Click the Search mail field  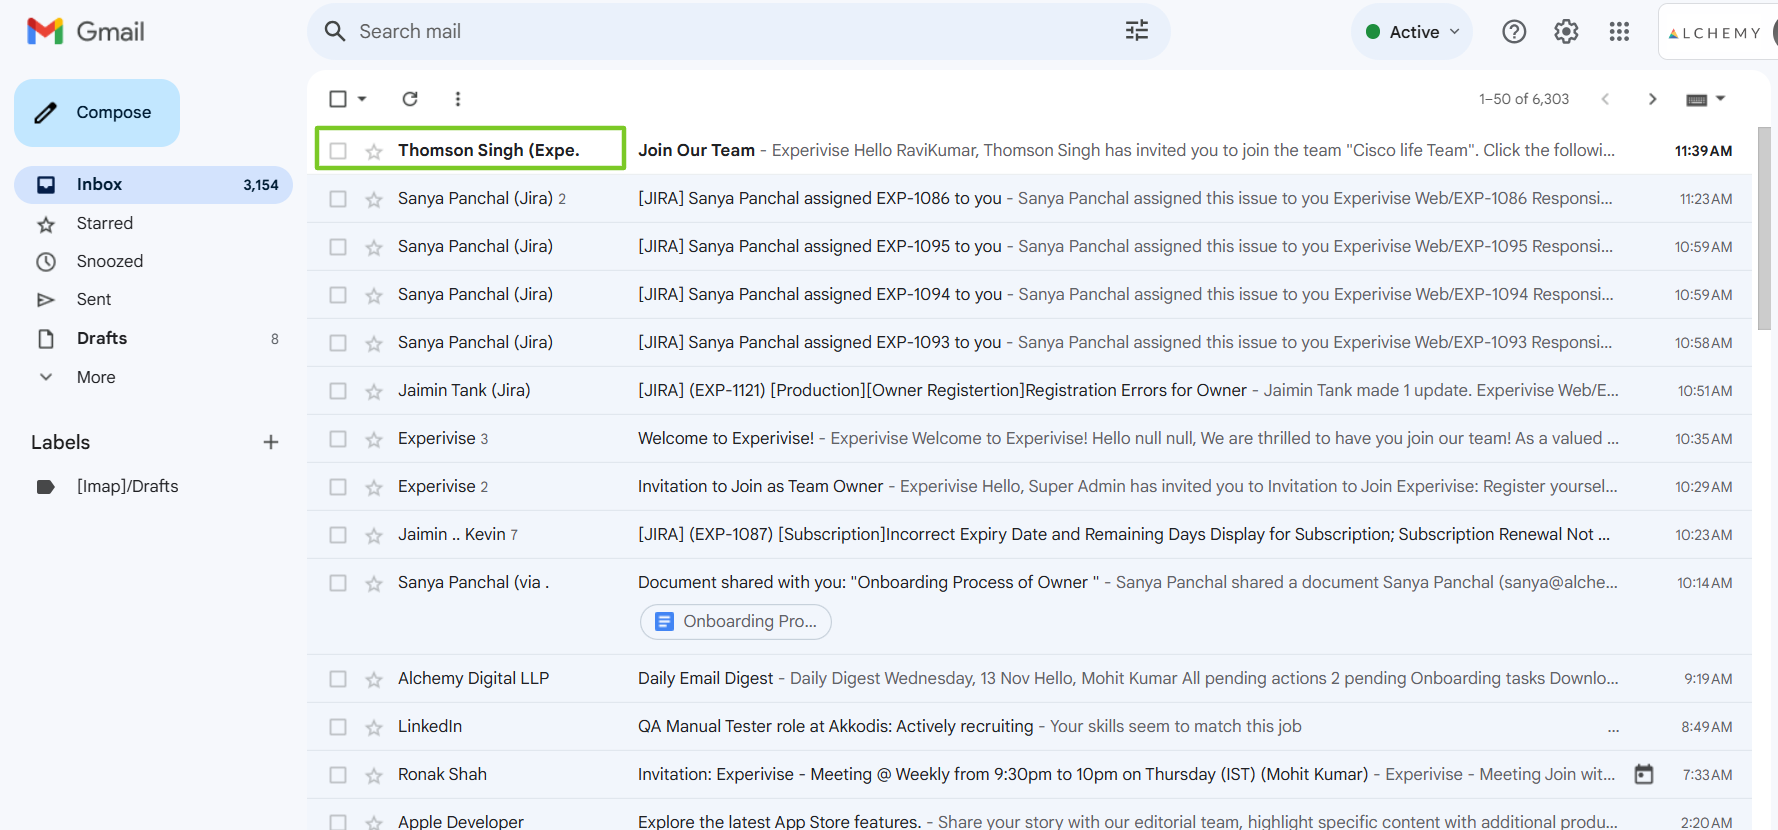(739, 31)
